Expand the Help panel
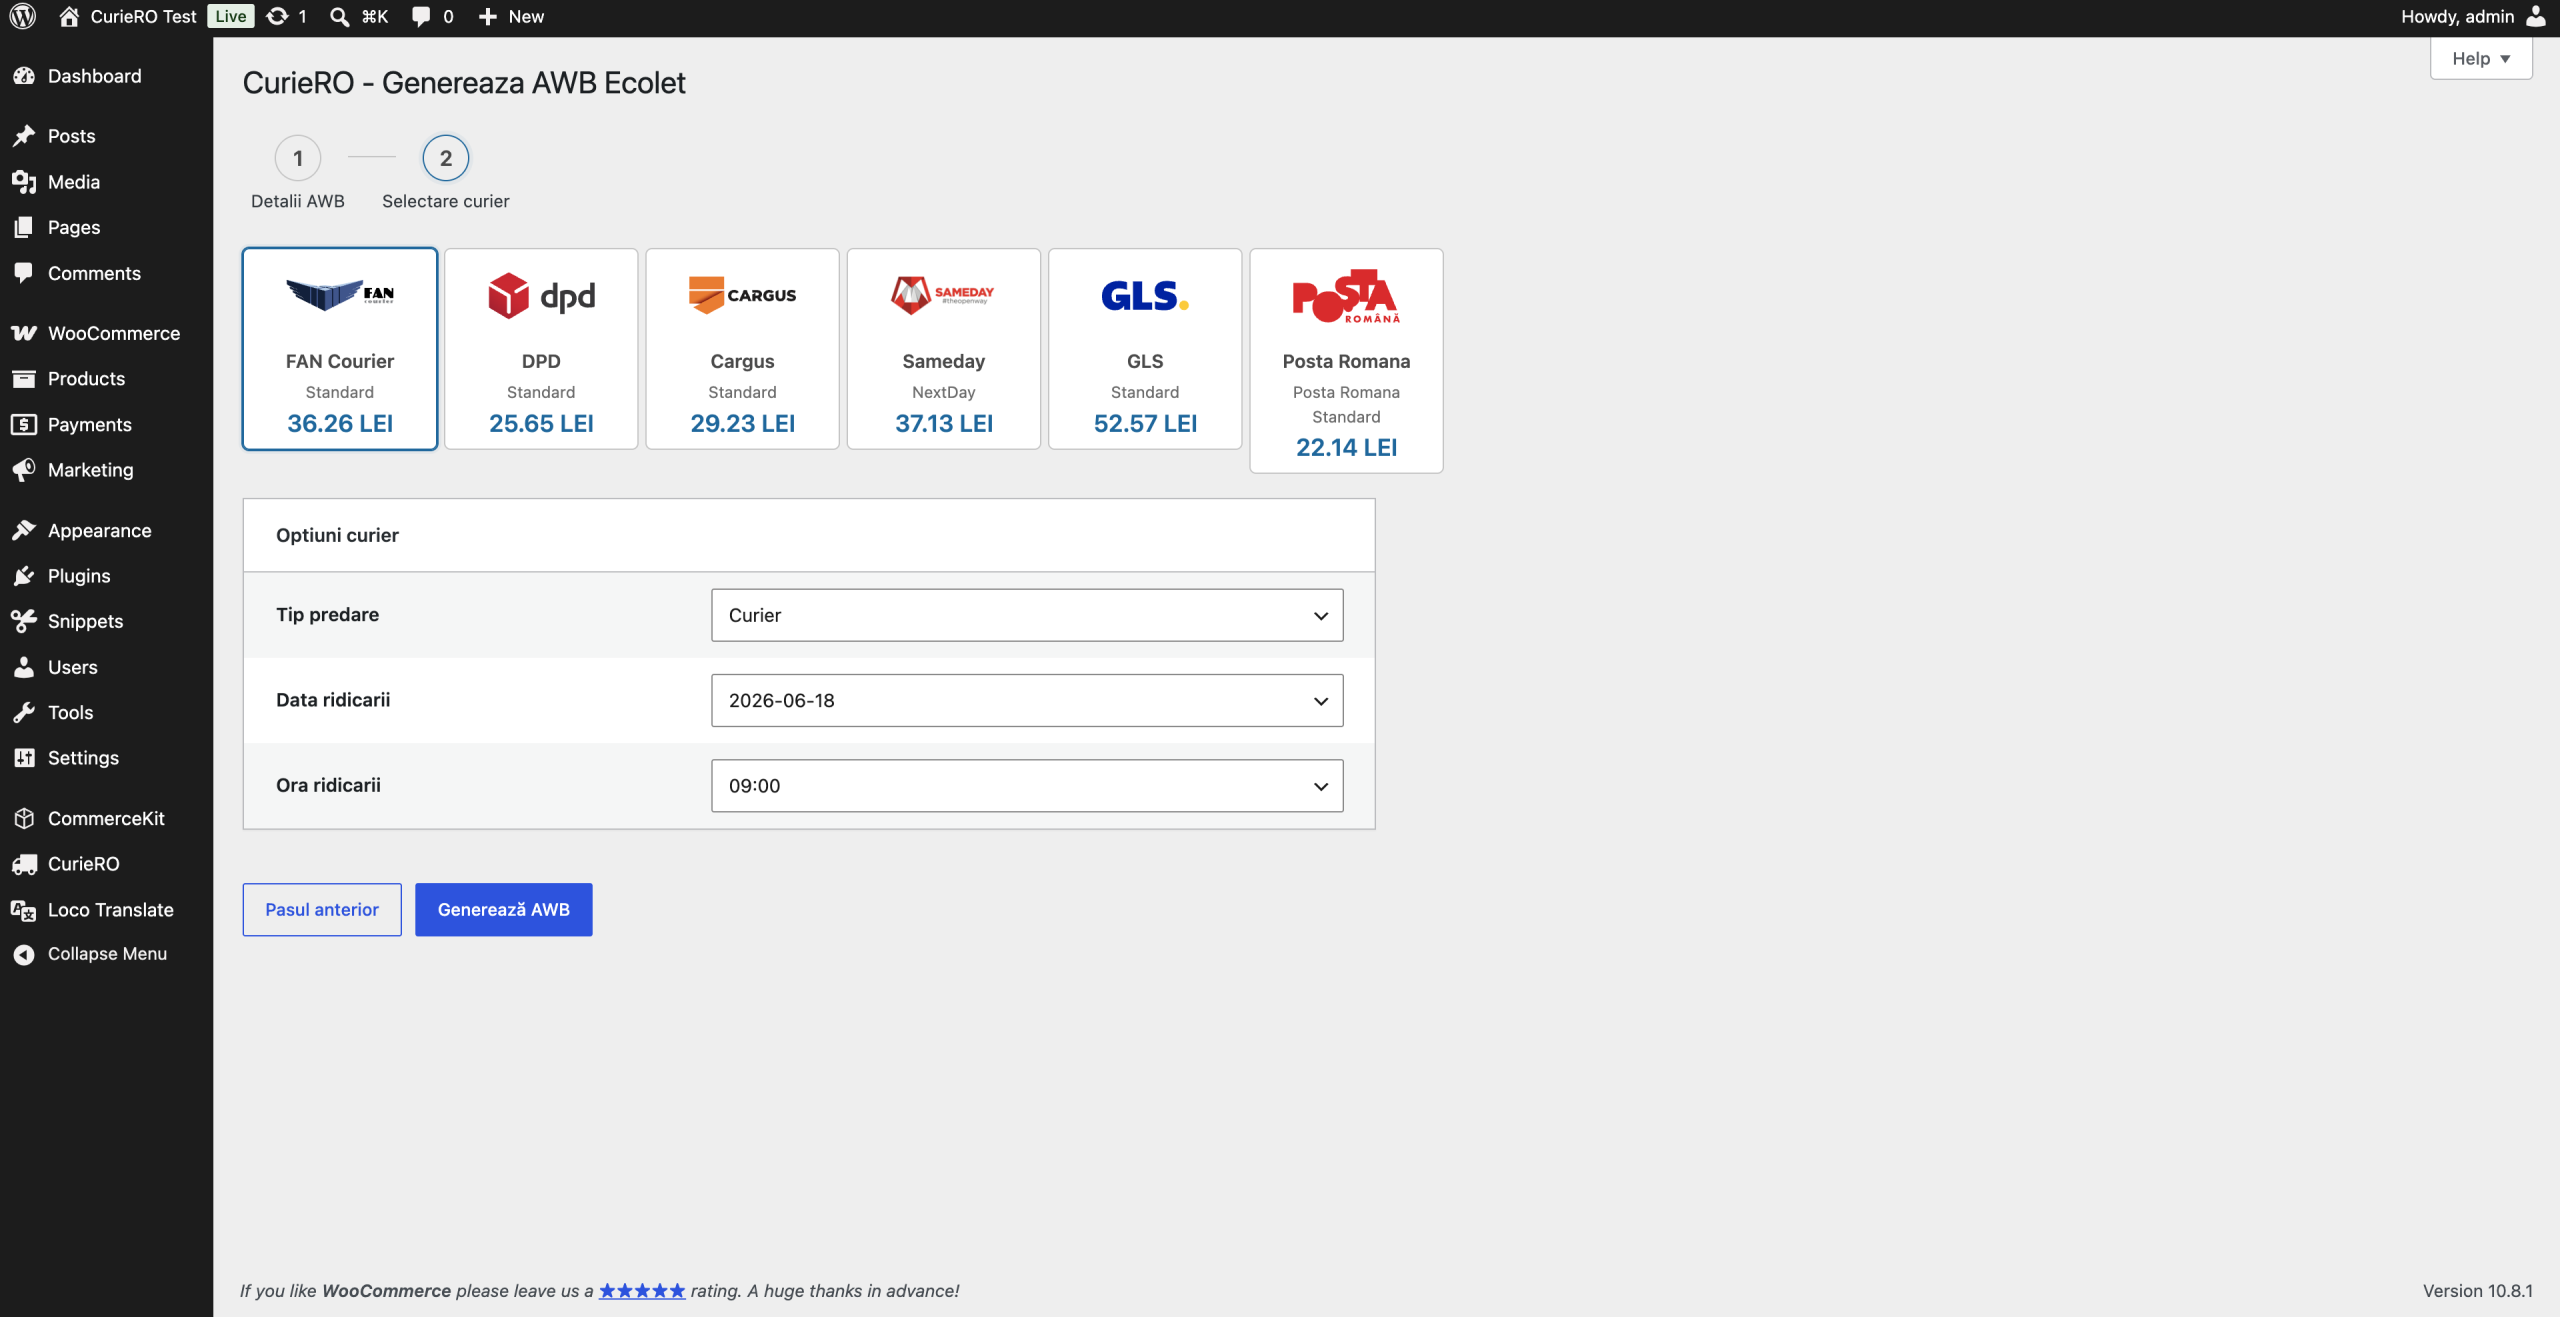The height and width of the screenshot is (1317, 2560). [x=2481, y=58]
